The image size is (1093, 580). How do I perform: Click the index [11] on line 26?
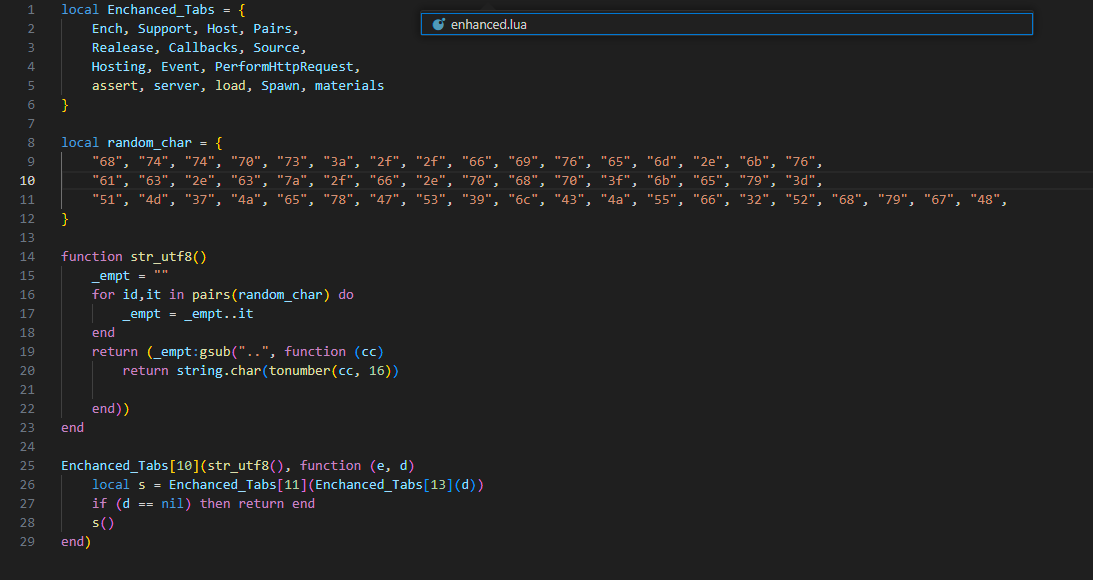point(291,484)
